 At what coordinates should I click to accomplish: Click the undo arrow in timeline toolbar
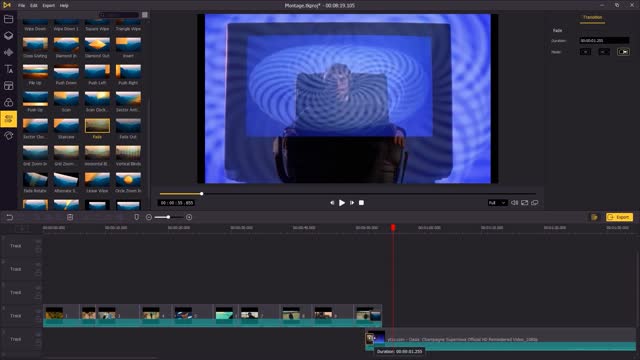tap(9, 217)
